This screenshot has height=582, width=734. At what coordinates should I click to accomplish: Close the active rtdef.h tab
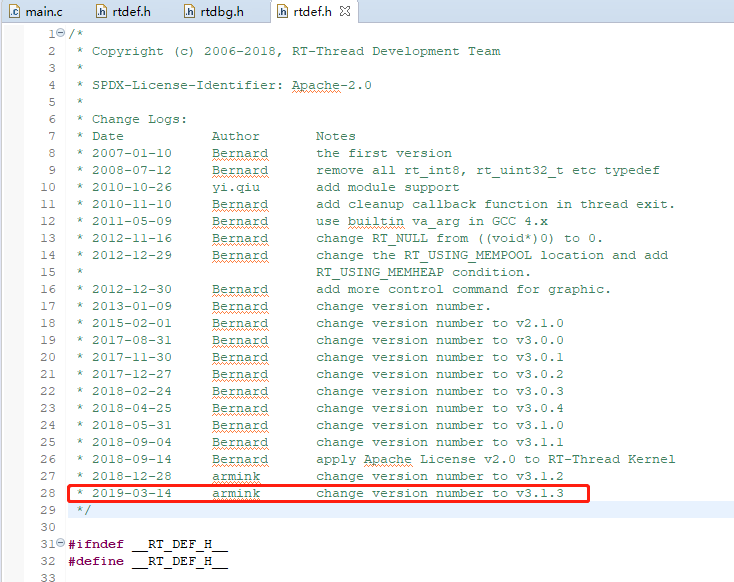344,12
